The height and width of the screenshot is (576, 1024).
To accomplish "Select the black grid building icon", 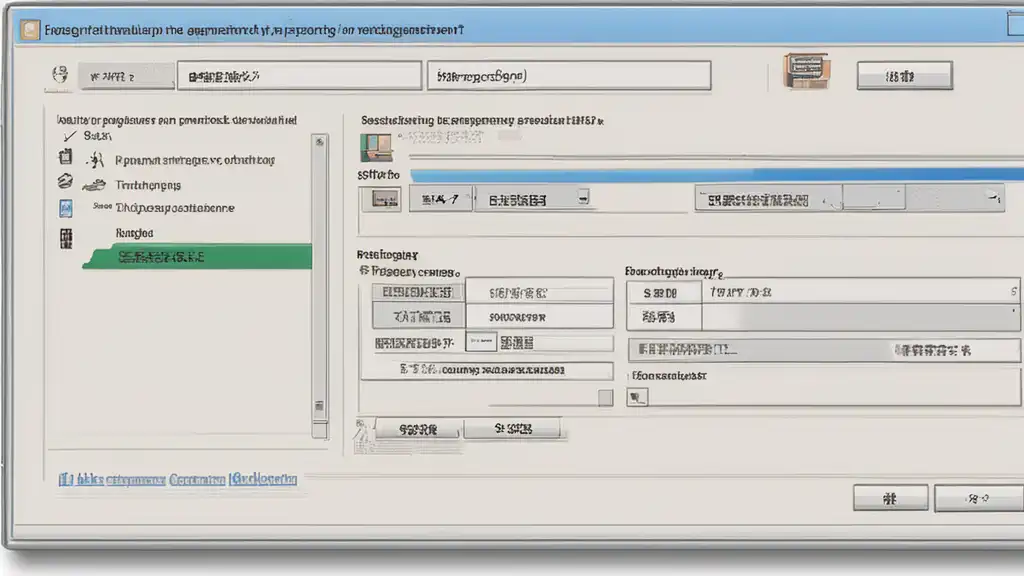I will pos(66,238).
